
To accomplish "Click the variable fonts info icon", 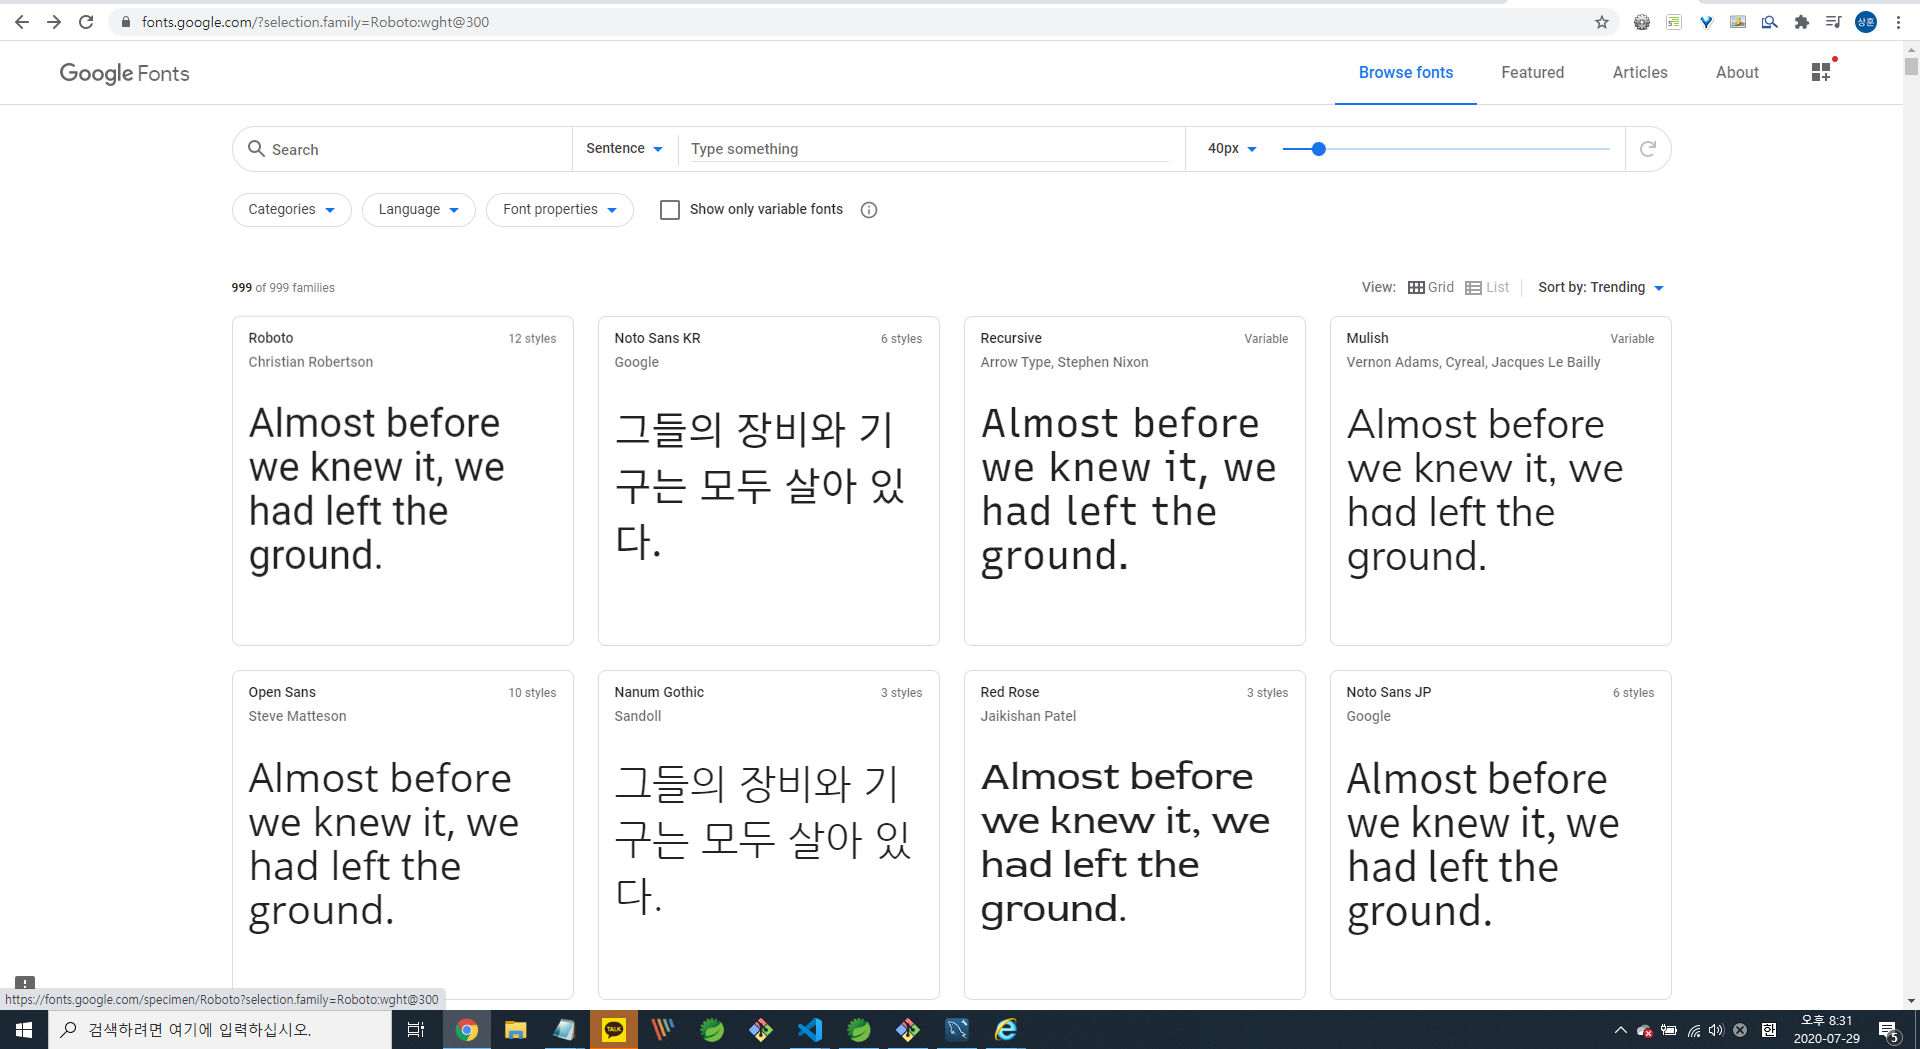I will click(869, 210).
